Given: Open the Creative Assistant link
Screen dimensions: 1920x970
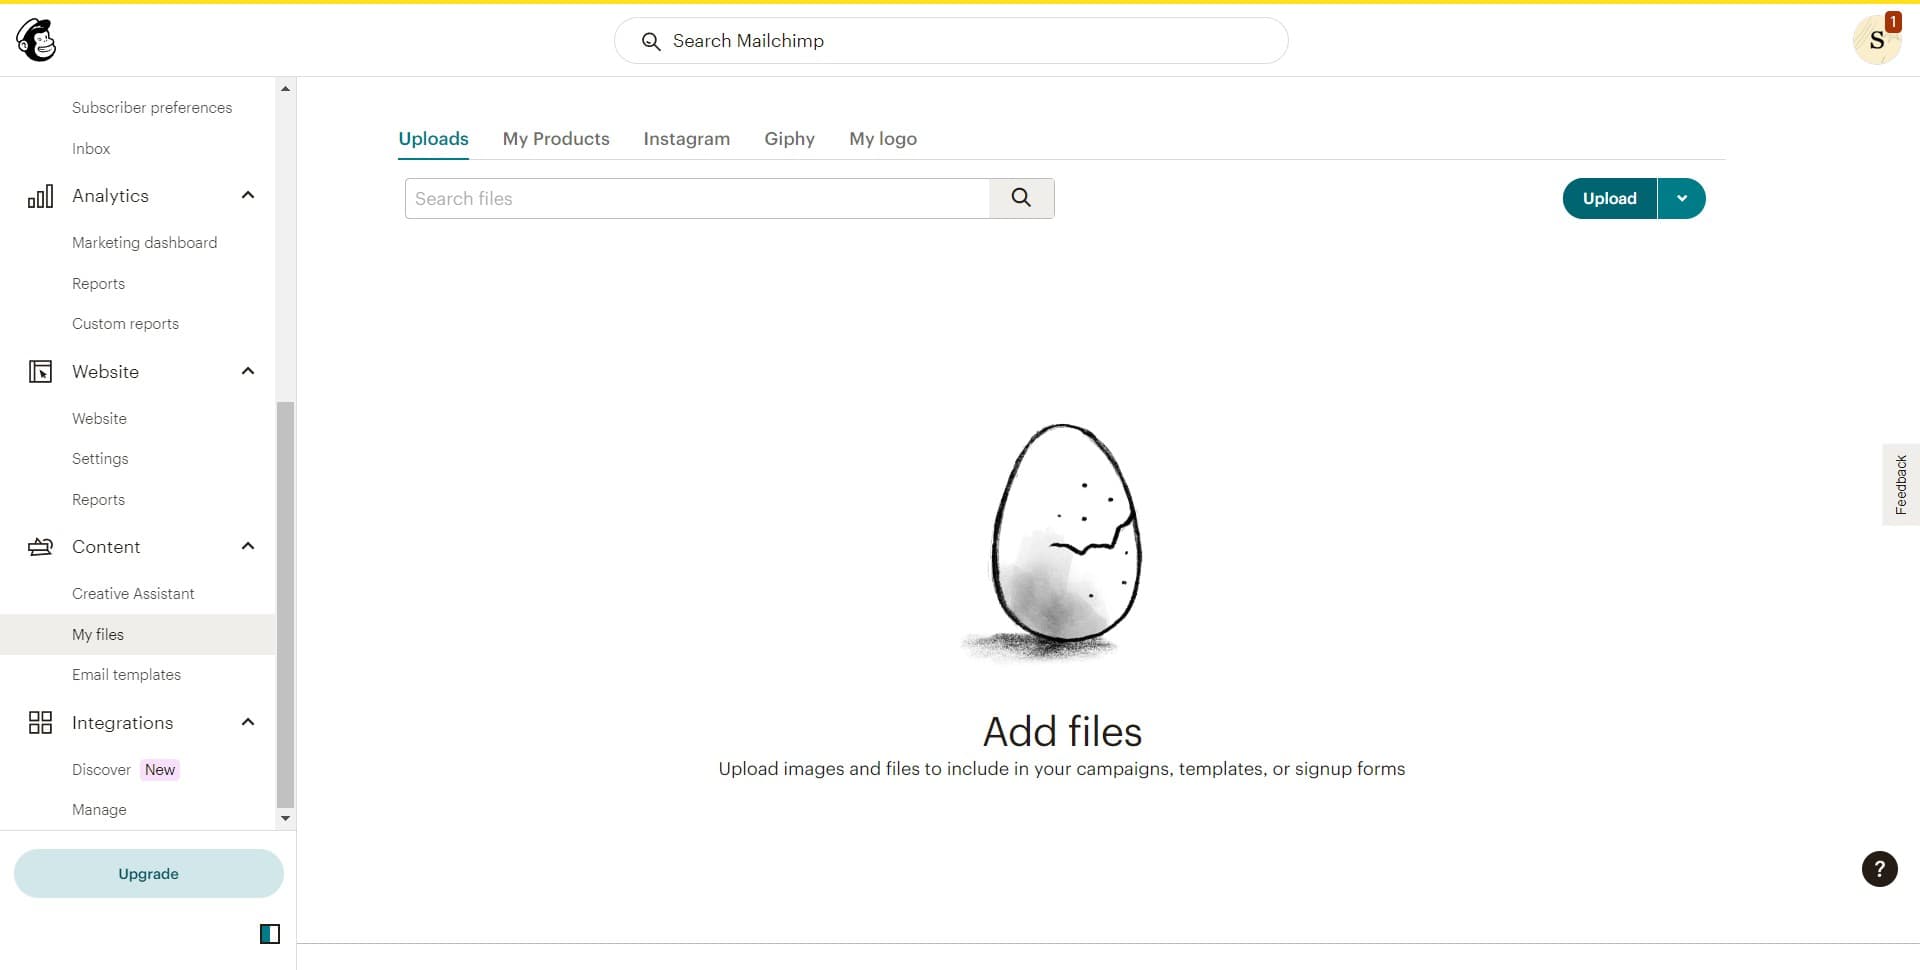Looking at the screenshot, I should (133, 593).
